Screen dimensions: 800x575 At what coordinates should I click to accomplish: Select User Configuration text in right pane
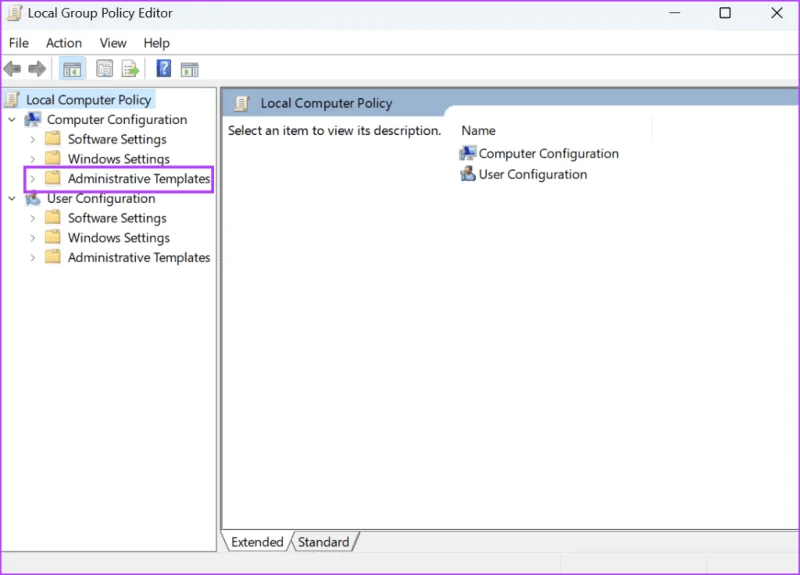[x=533, y=174]
